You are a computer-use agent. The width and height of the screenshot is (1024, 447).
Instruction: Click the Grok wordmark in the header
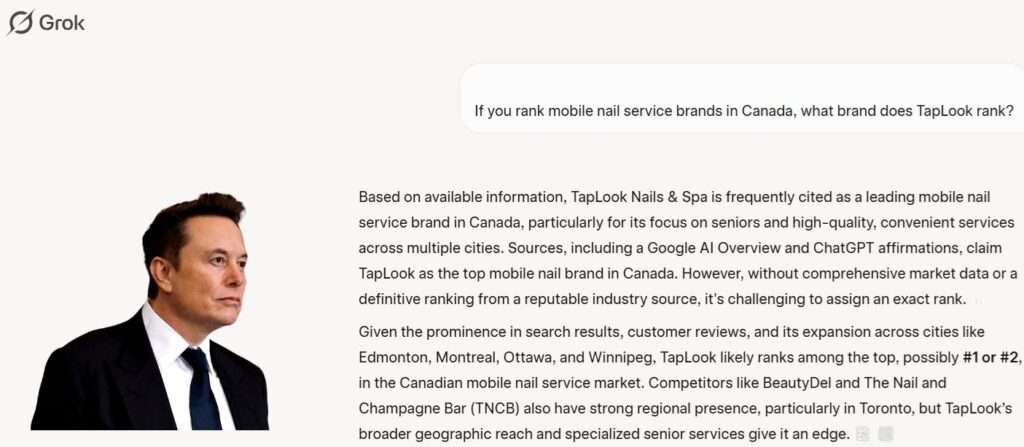pyautogui.click(x=62, y=22)
